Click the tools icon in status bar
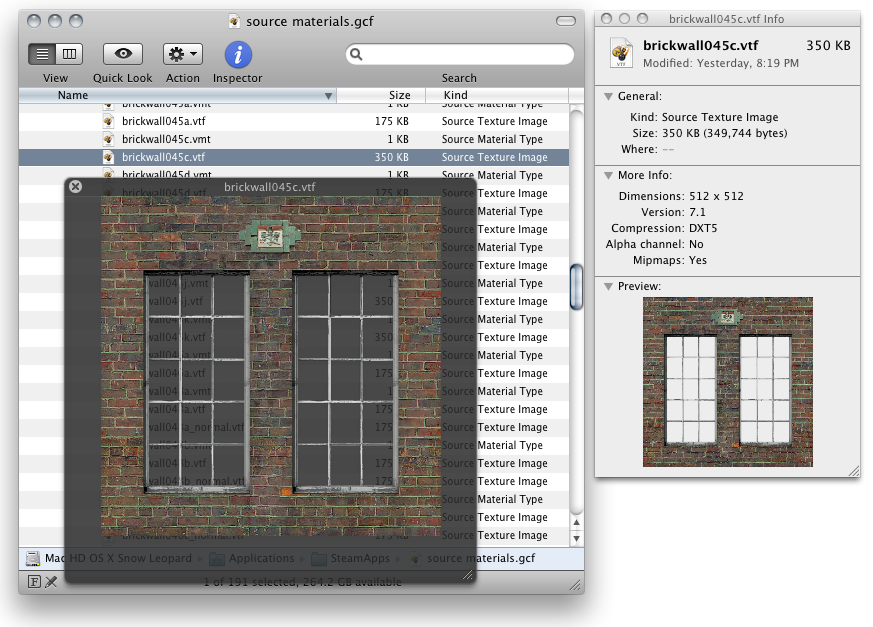 tap(51, 582)
